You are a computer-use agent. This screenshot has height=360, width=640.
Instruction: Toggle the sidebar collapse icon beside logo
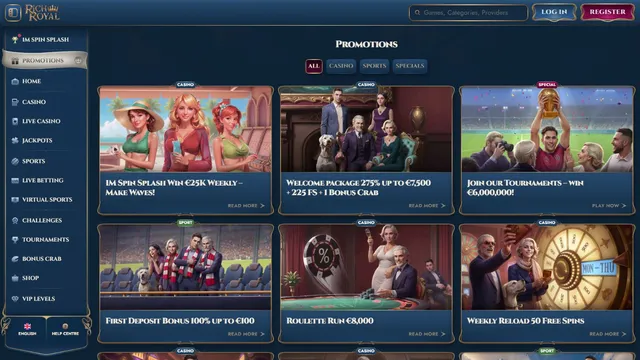tap(13, 12)
